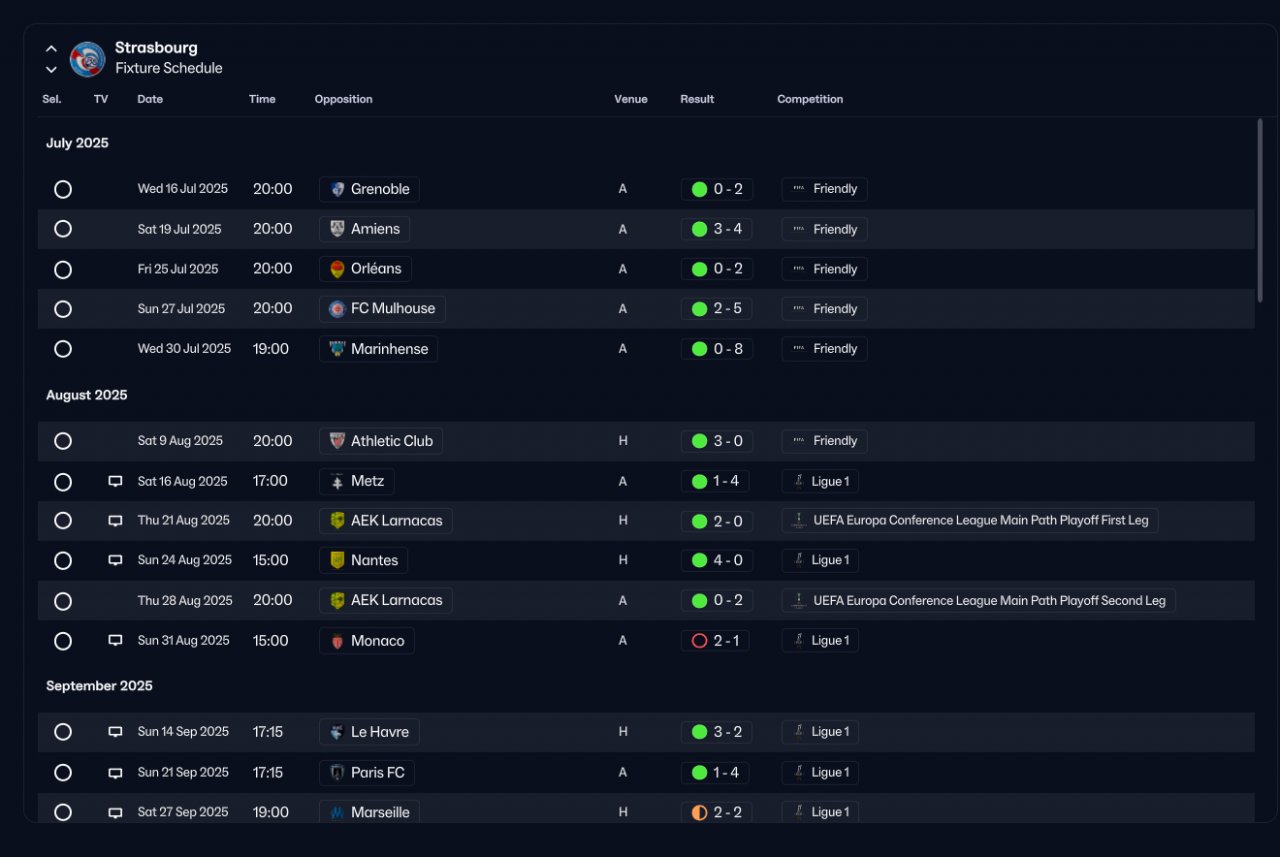Click the Athletic Club crest icon

(338, 441)
